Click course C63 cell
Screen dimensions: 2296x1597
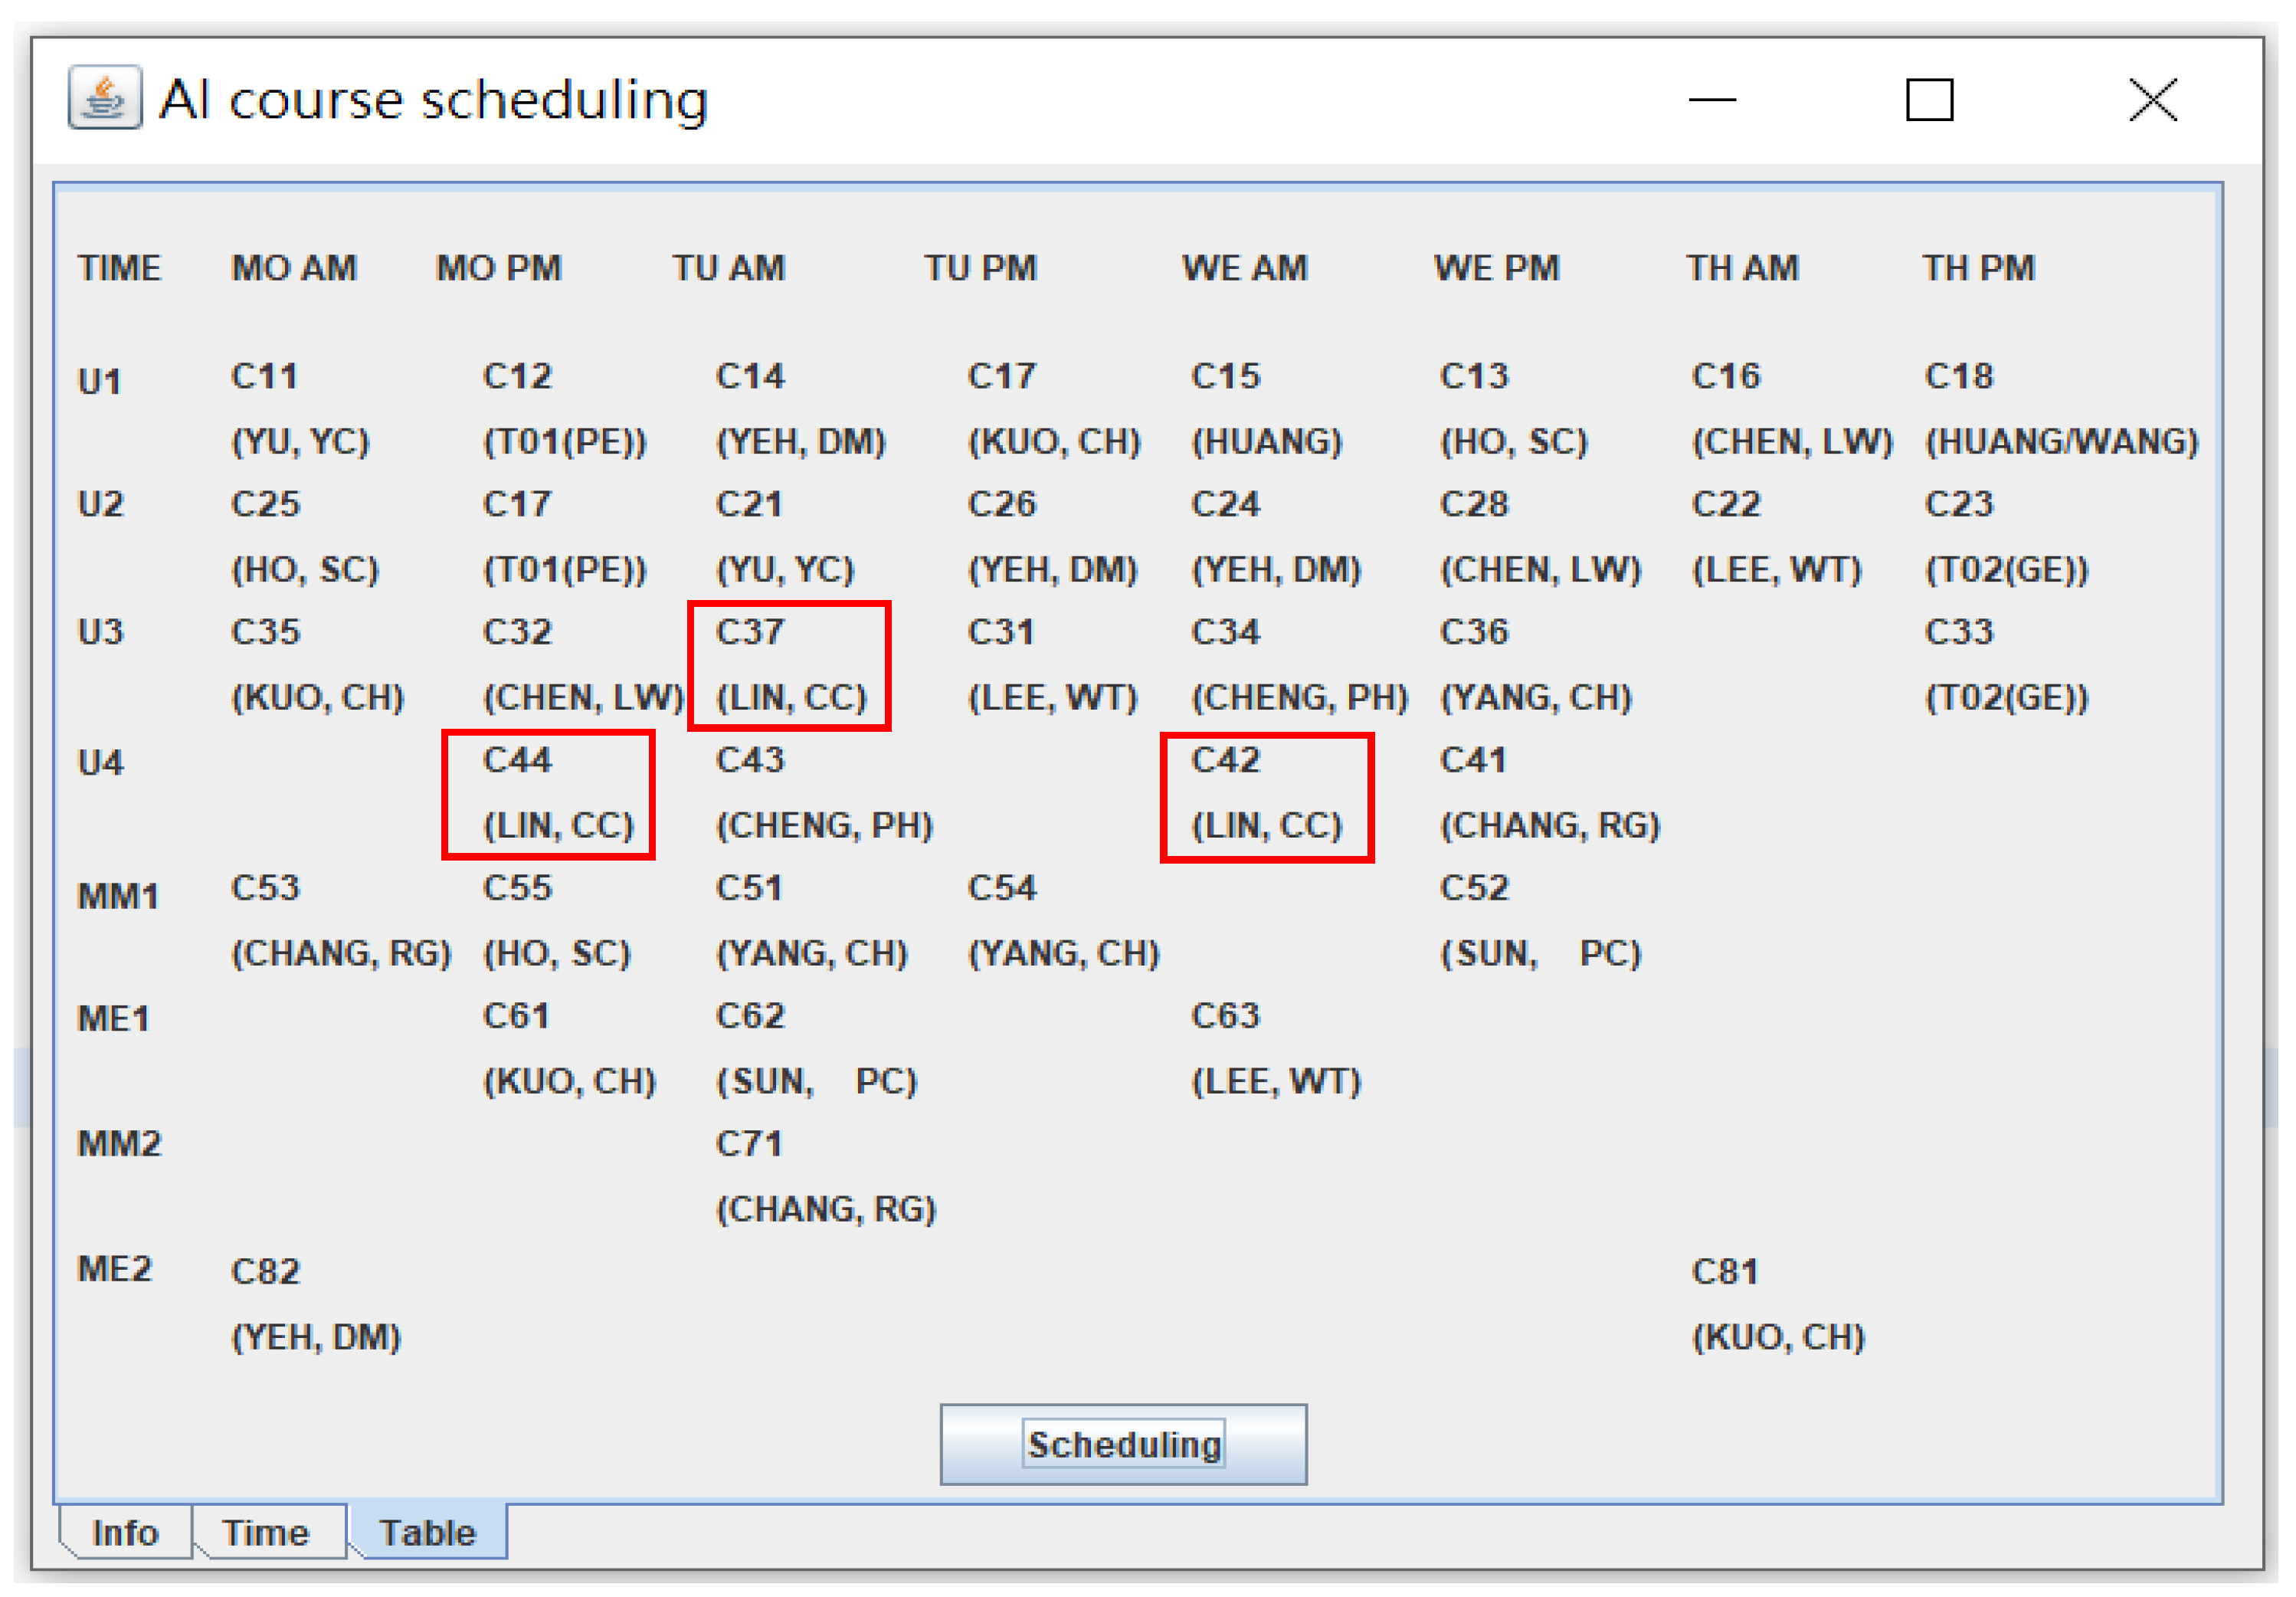coord(1226,1015)
